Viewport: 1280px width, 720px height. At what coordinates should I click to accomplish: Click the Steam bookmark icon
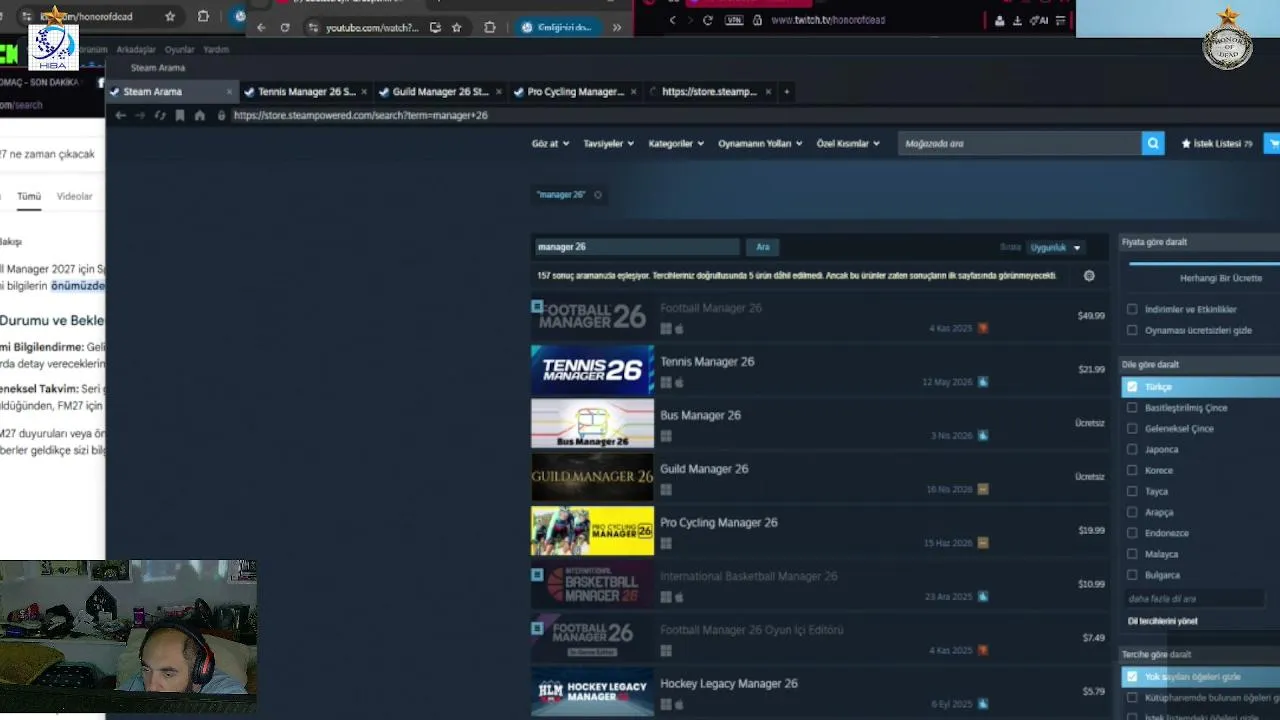tap(180, 116)
